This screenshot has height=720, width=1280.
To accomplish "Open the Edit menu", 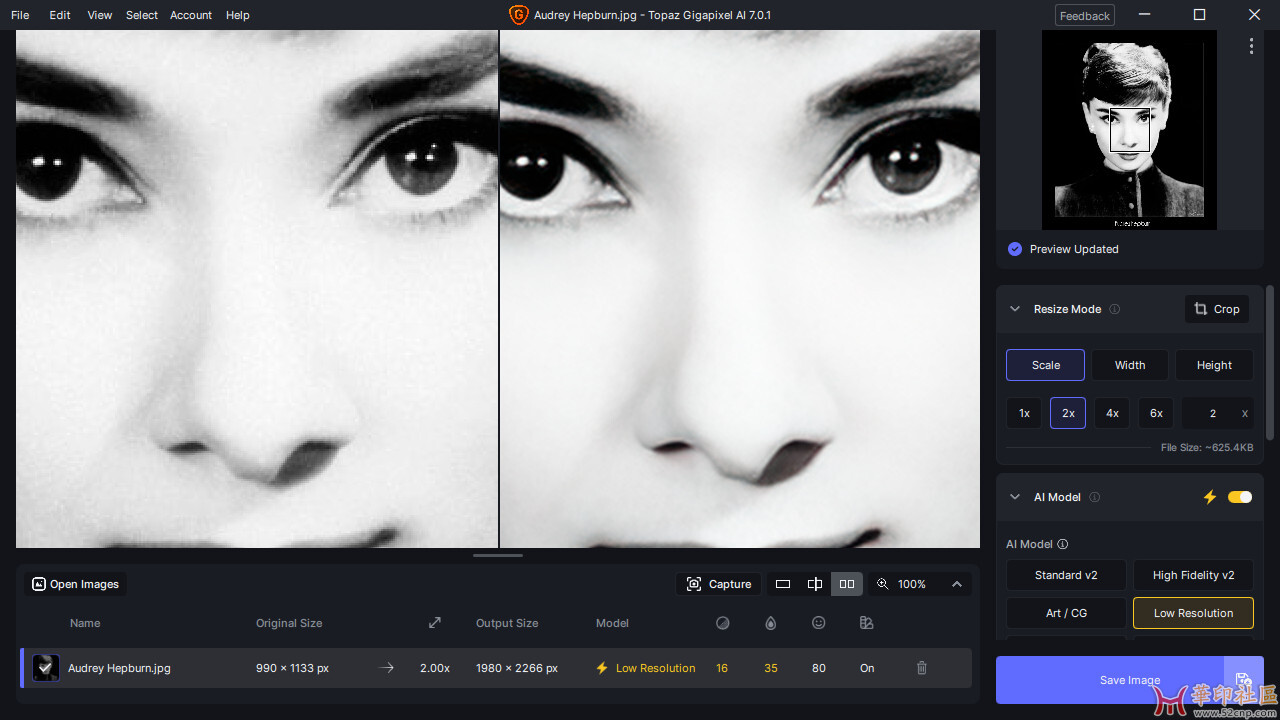I will point(60,15).
